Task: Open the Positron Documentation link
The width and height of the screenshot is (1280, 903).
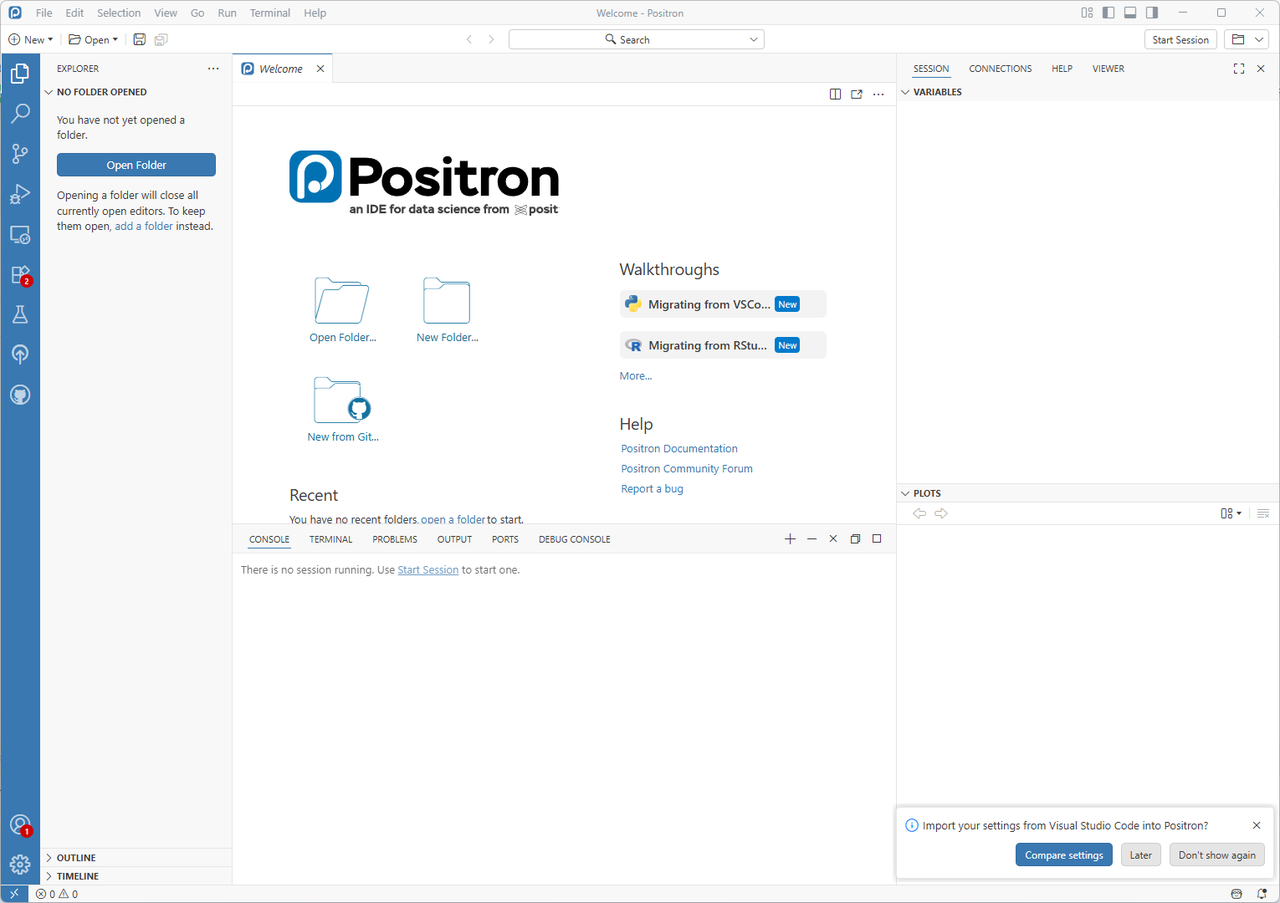Action: pyautogui.click(x=678, y=448)
